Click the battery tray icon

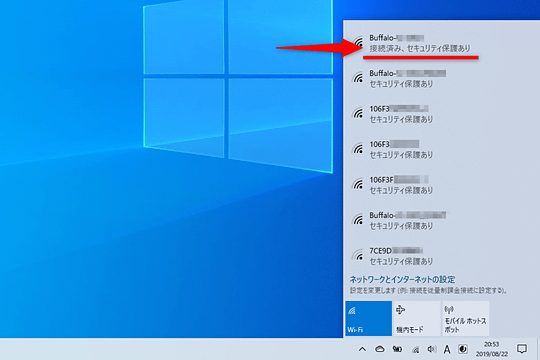click(x=397, y=349)
